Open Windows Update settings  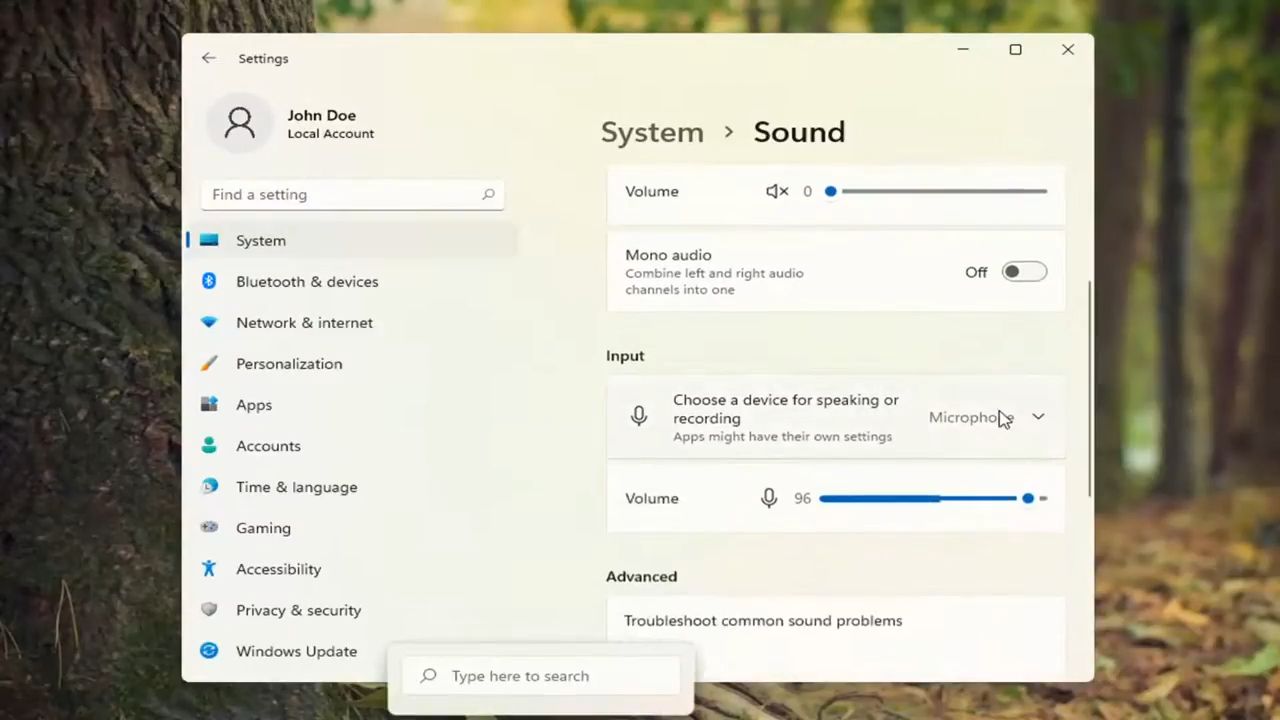point(296,651)
